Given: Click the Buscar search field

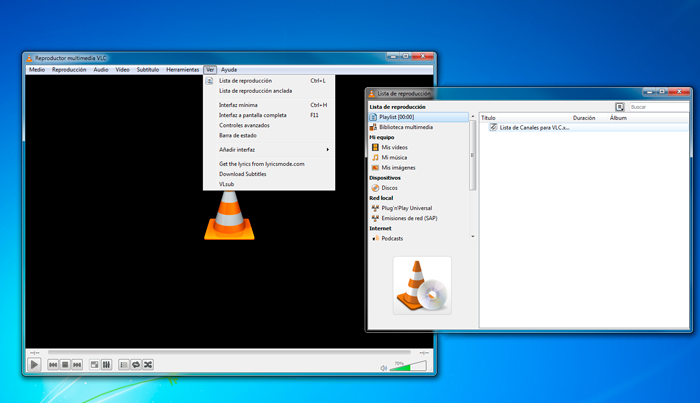Looking at the screenshot, I should pyautogui.click(x=658, y=107).
